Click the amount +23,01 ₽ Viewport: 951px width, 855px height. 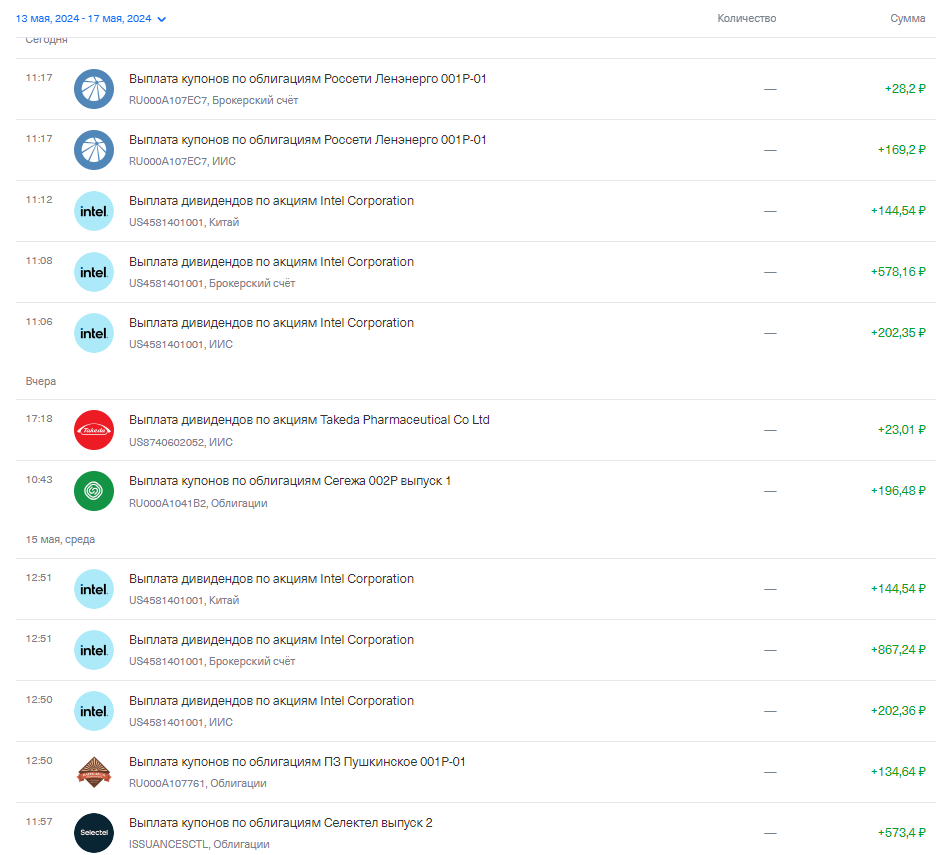(x=901, y=430)
